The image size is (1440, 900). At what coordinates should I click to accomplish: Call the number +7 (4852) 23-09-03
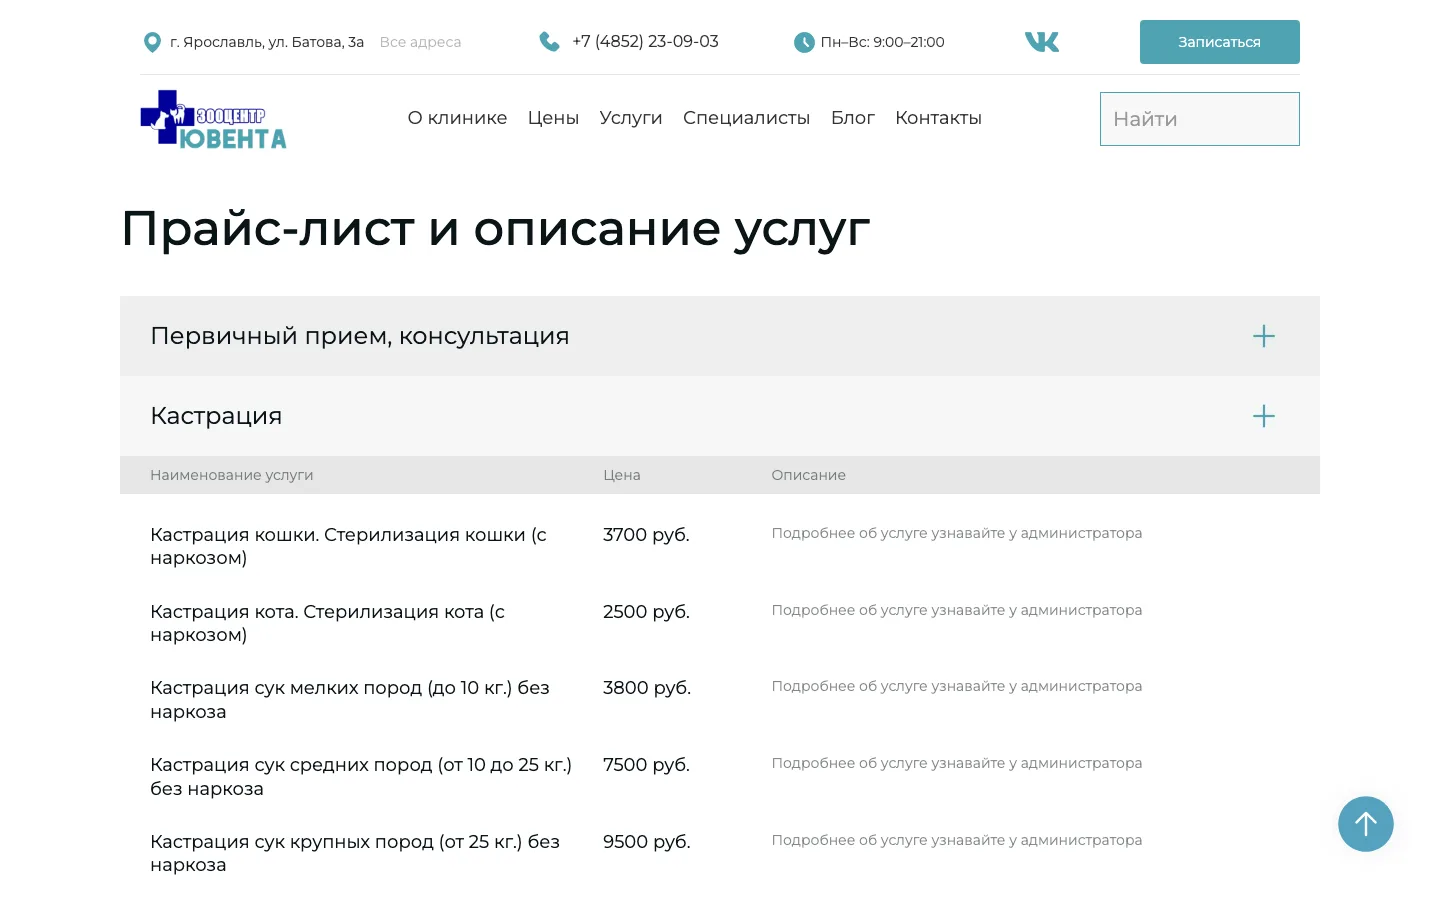tap(645, 42)
